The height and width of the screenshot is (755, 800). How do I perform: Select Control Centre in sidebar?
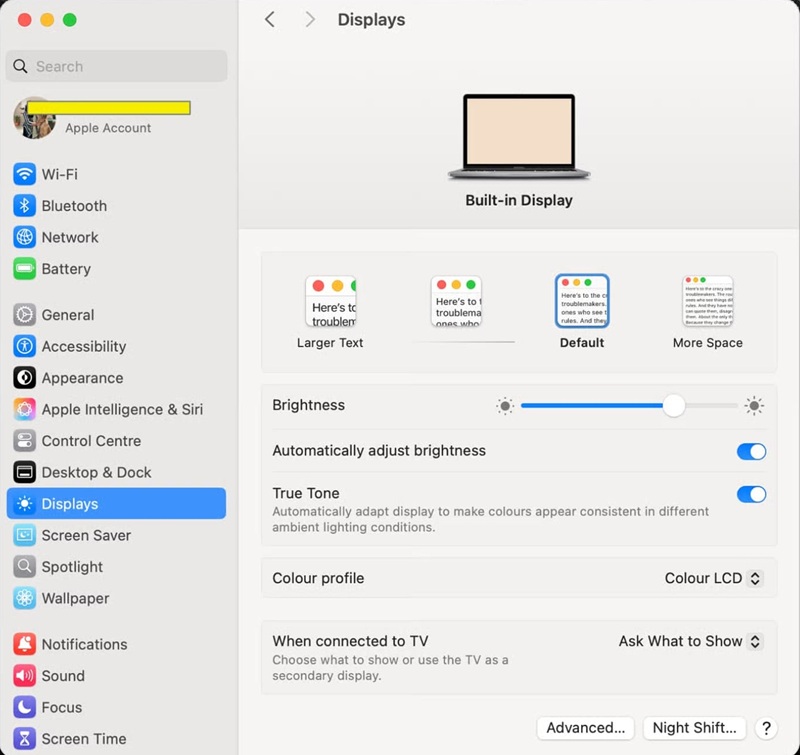point(116,441)
